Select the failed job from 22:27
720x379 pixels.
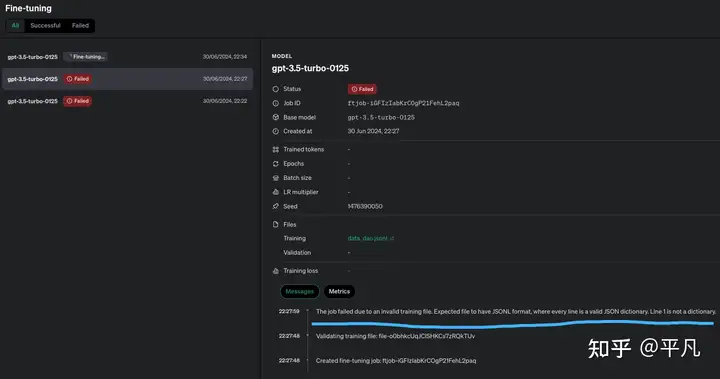point(127,79)
